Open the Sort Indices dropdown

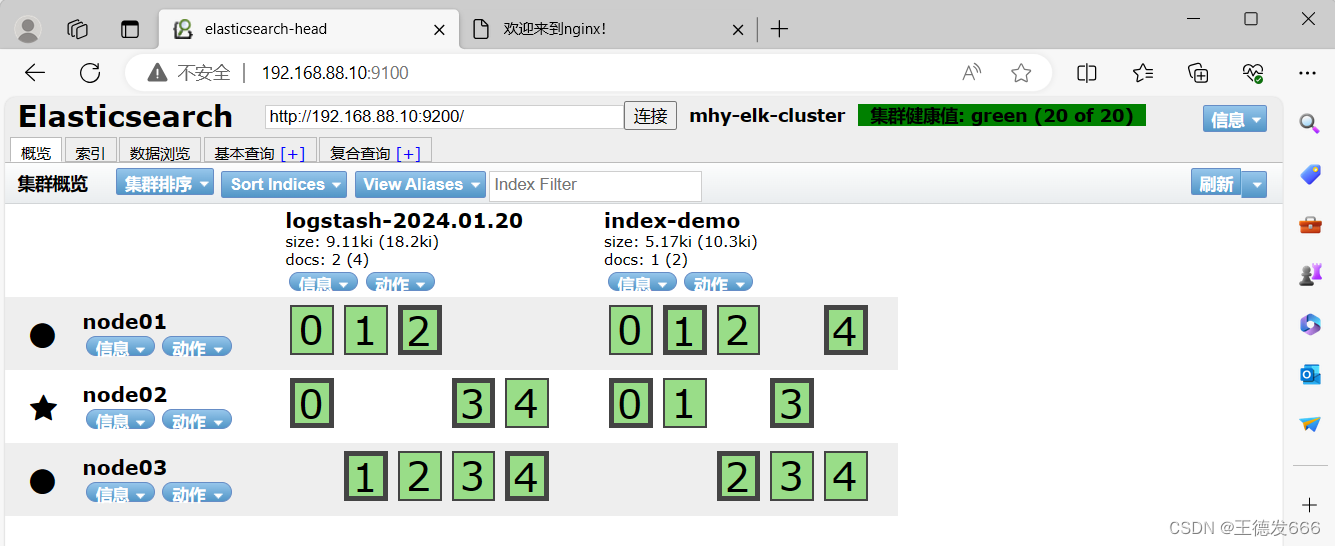[284, 184]
